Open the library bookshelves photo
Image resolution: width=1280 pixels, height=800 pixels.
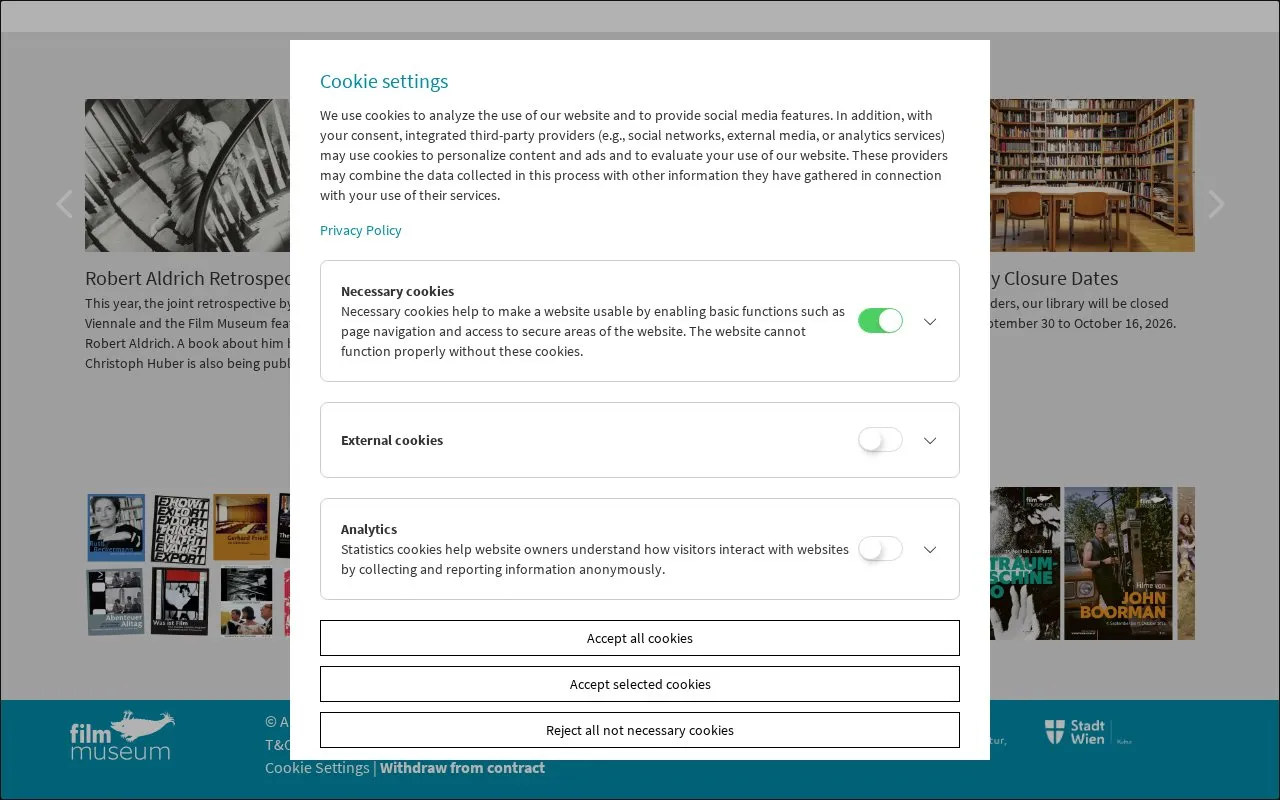coord(1092,175)
